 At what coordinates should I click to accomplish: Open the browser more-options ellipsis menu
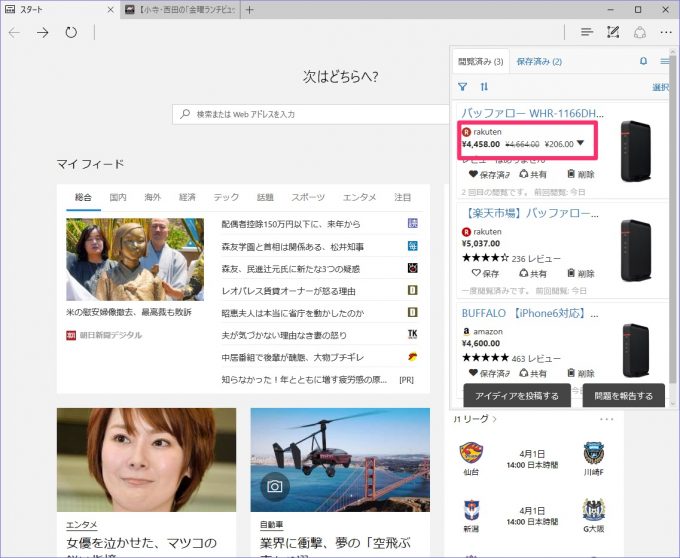666,33
